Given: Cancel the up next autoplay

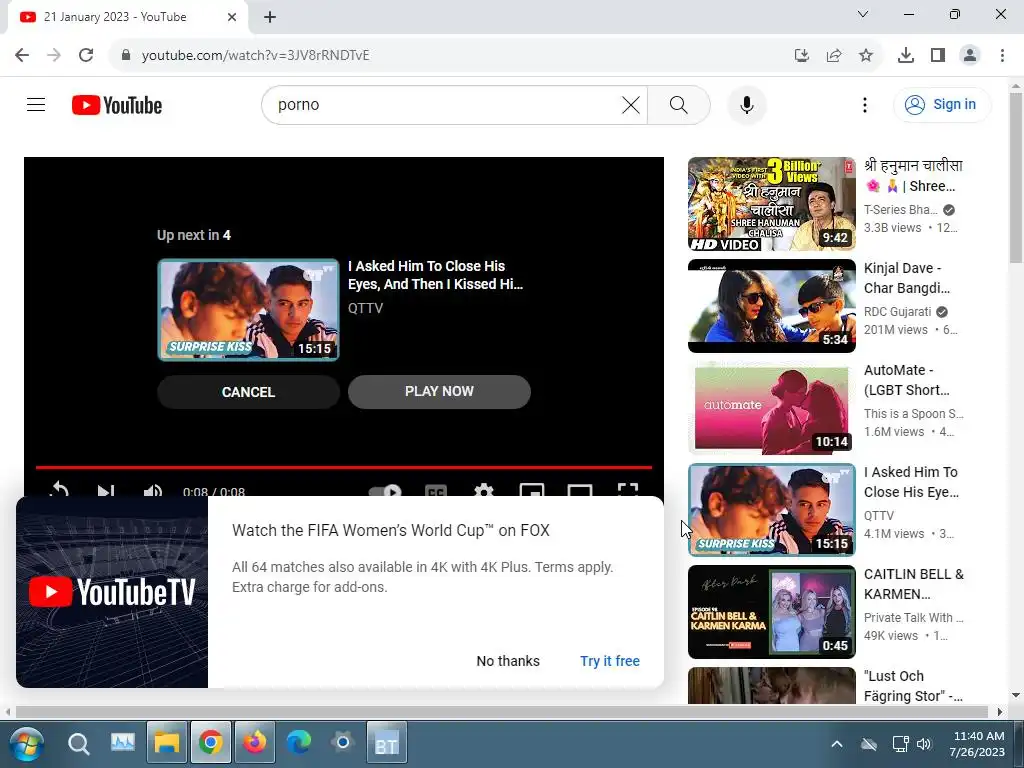Looking at the screenshot, I should click(x=248, y=392).
